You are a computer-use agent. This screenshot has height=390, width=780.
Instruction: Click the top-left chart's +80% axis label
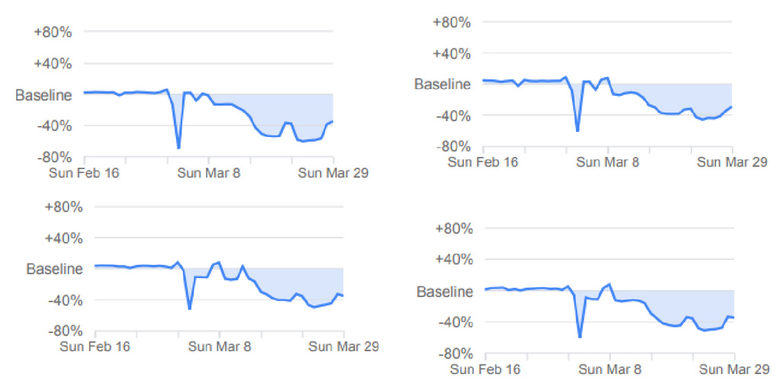(53, 32)
